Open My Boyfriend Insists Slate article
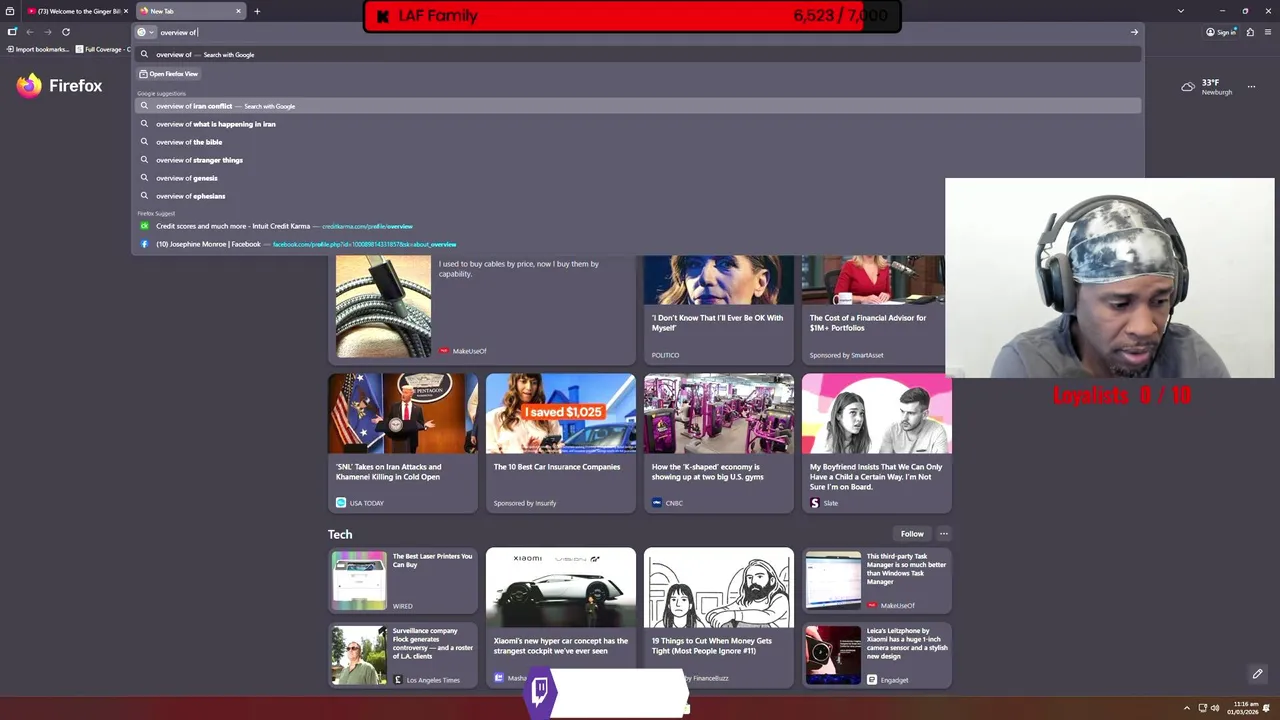The image size is (1280, 720). (x=876, y=442)
